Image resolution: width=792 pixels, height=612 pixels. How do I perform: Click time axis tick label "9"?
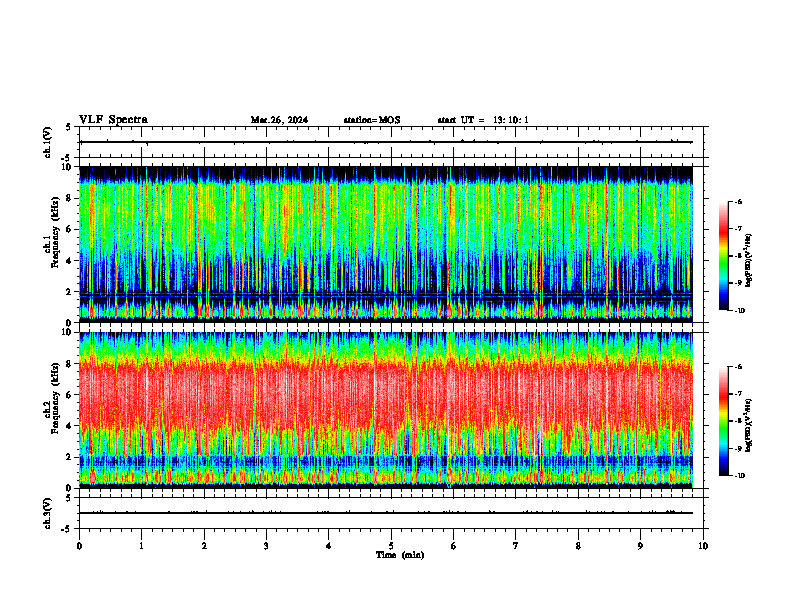[640, 546]
